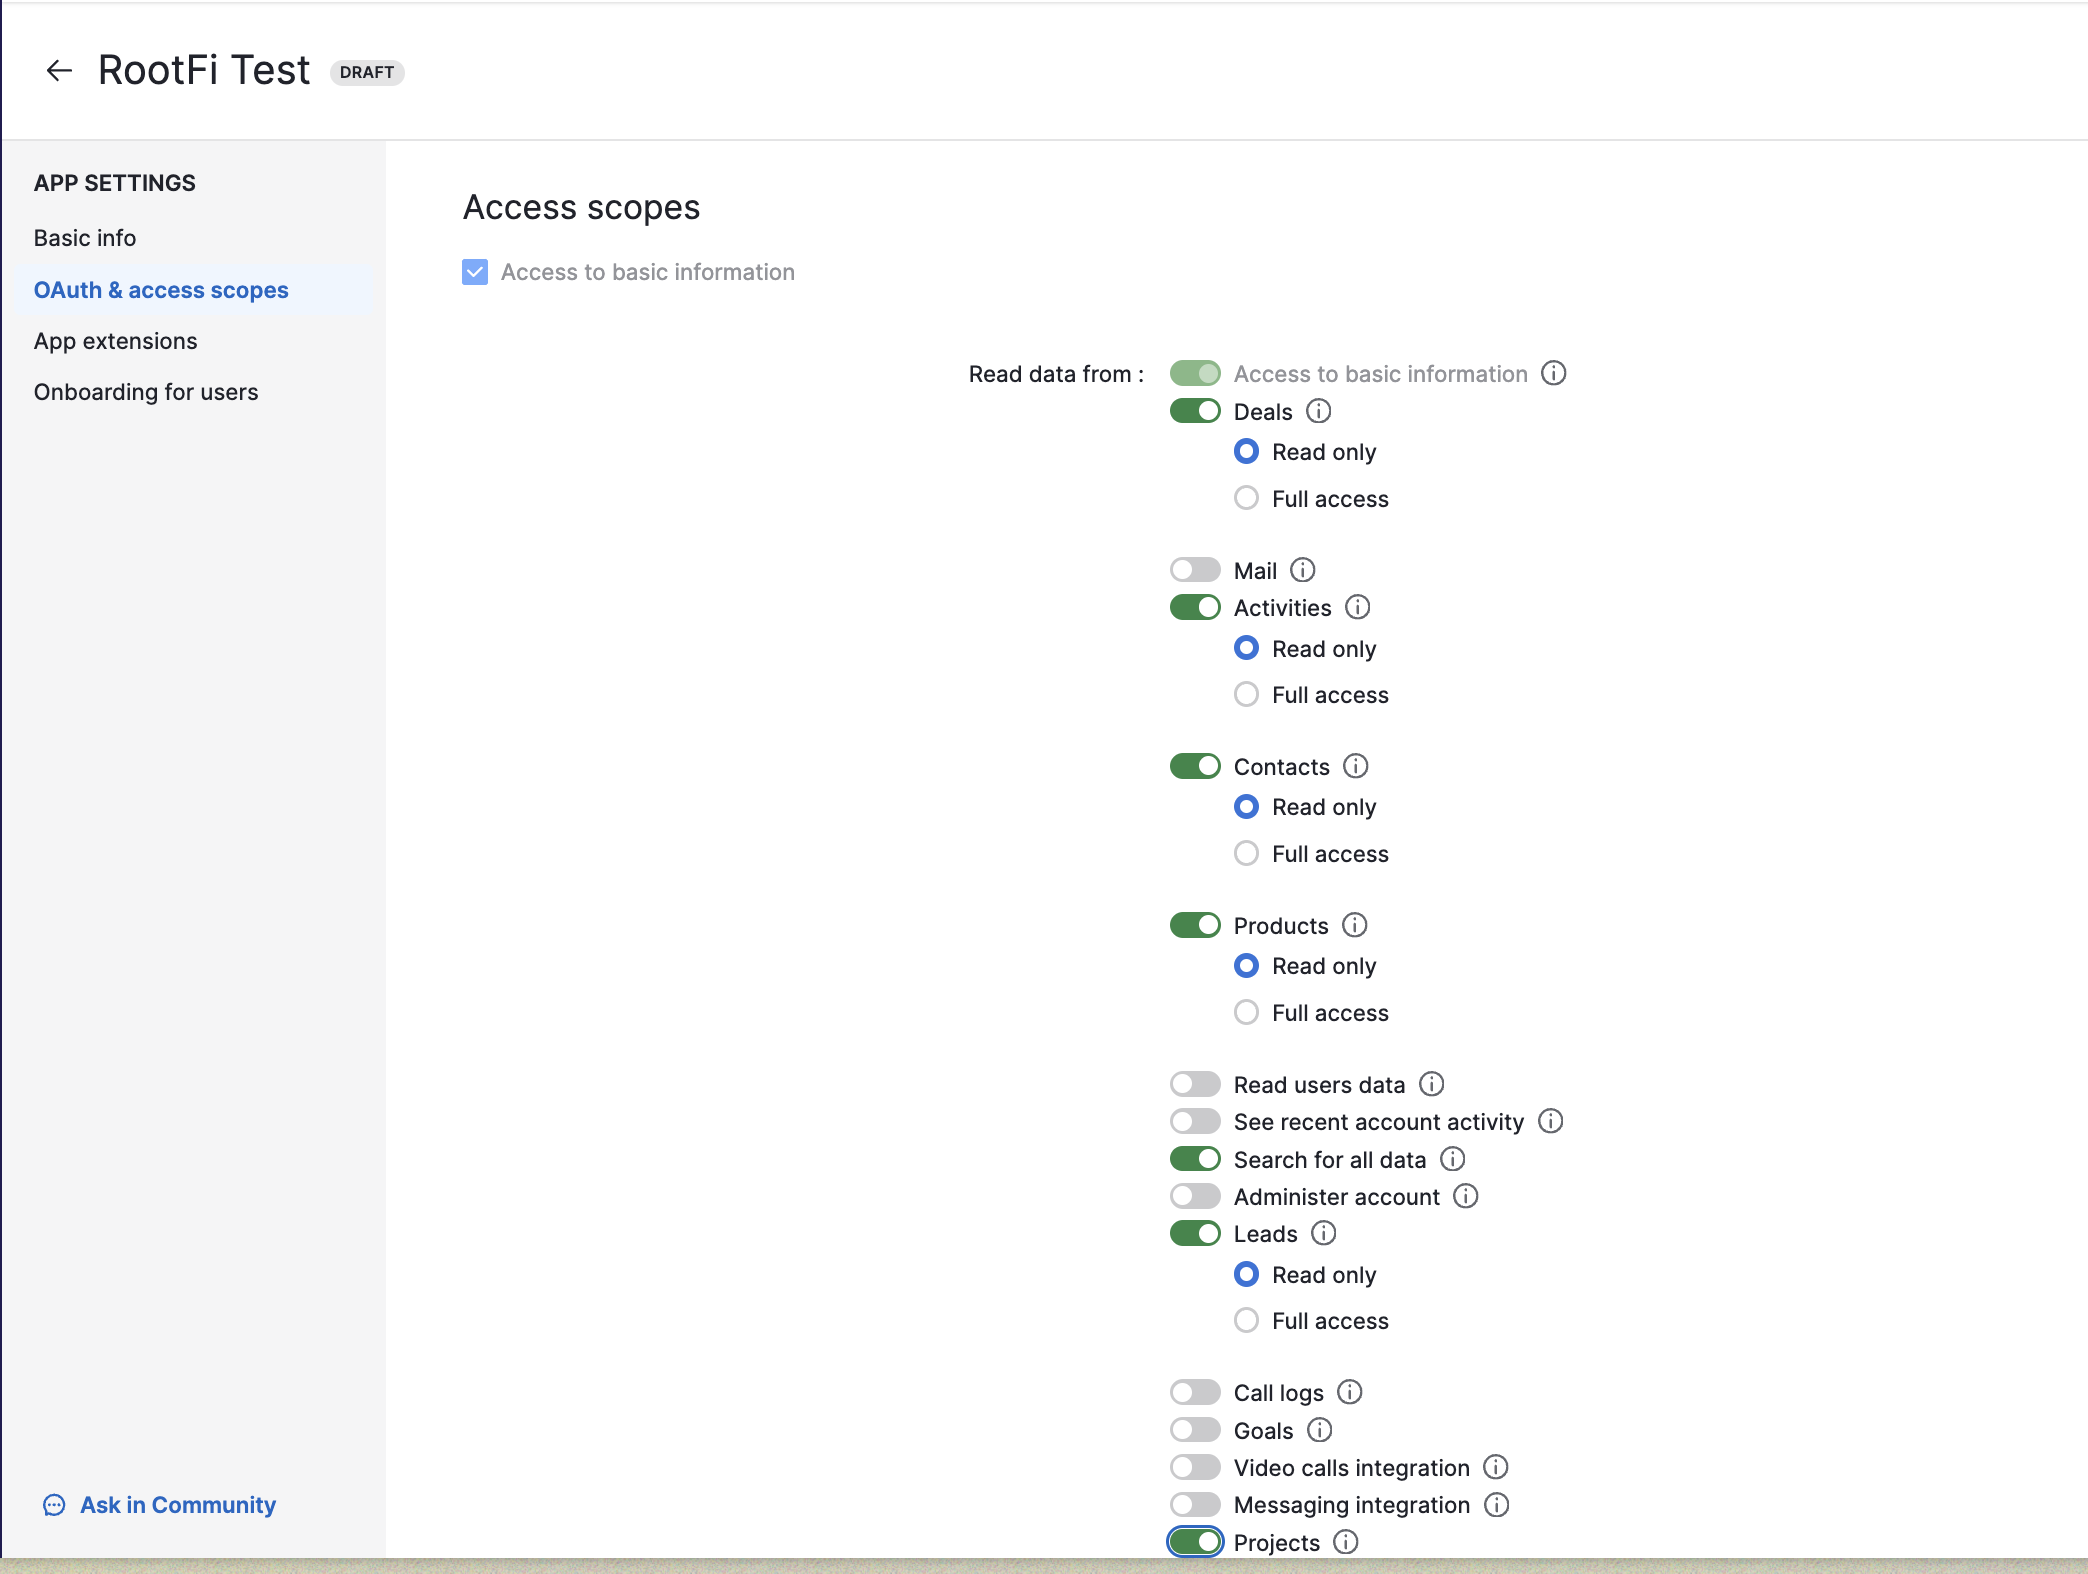
Task: Open info for Video calls integration
Action: coord(1495,1467)
